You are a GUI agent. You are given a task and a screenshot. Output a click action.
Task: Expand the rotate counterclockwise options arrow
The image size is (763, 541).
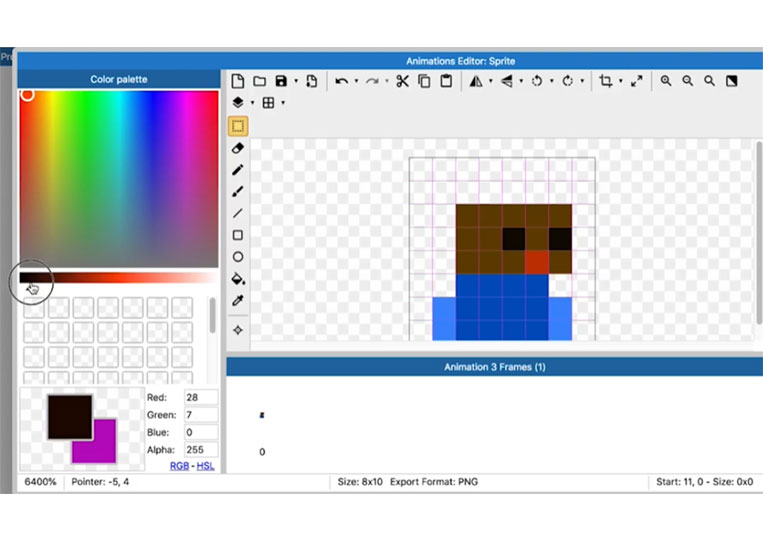(x=551, y=81)
